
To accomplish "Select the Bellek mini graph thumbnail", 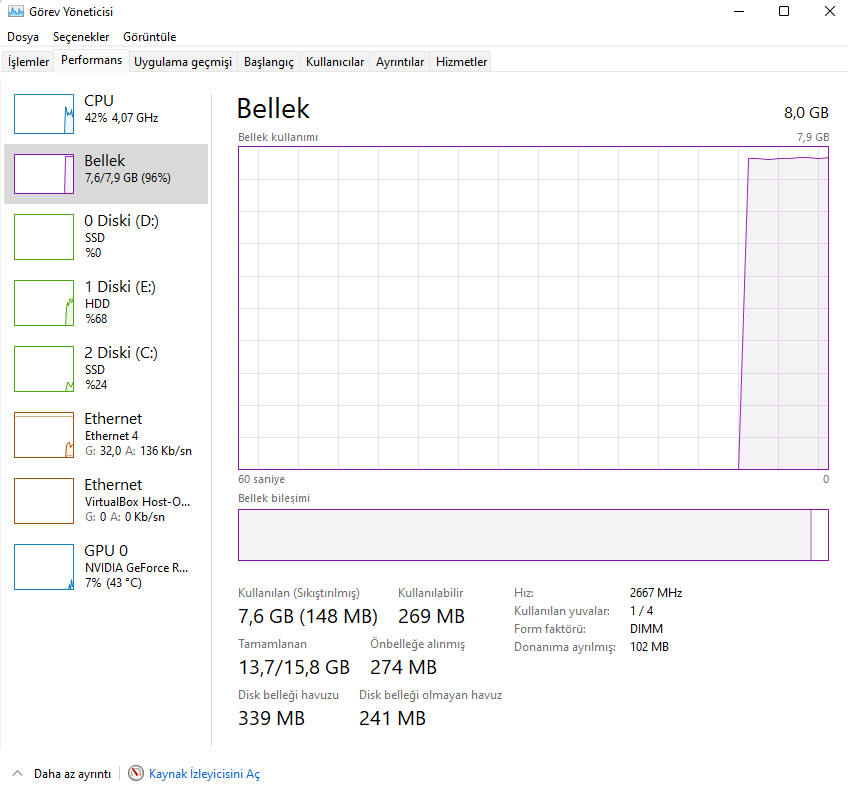I will pyautogui.click(x=44, y=174).
